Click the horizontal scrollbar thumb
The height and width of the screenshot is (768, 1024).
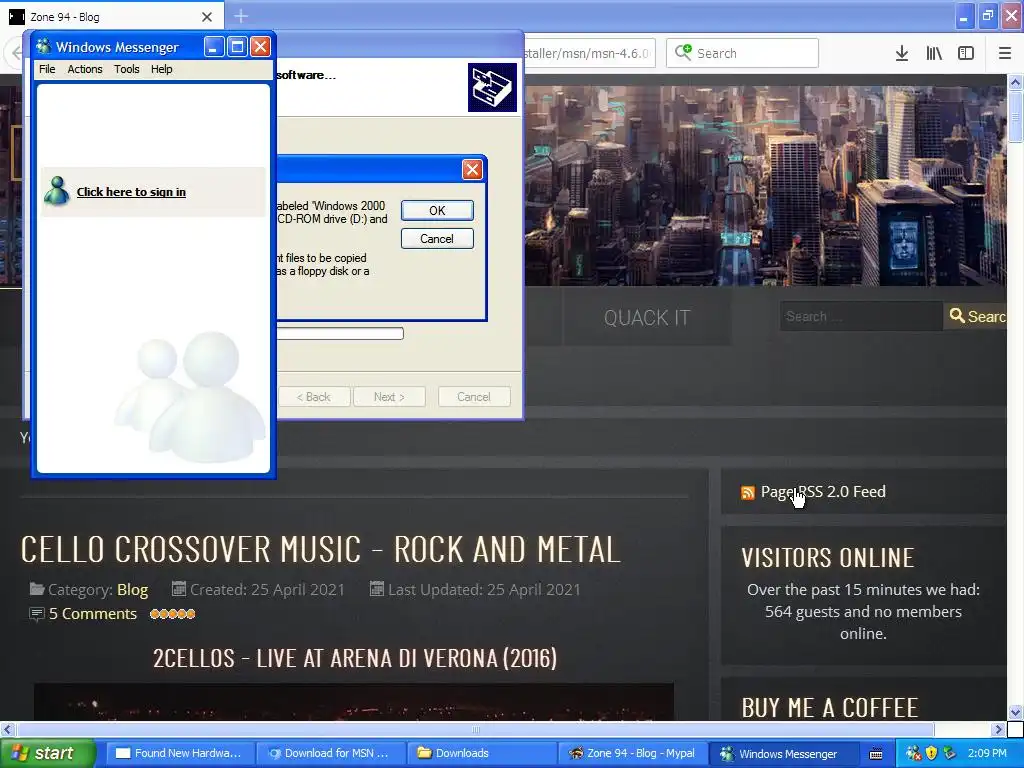475,729
